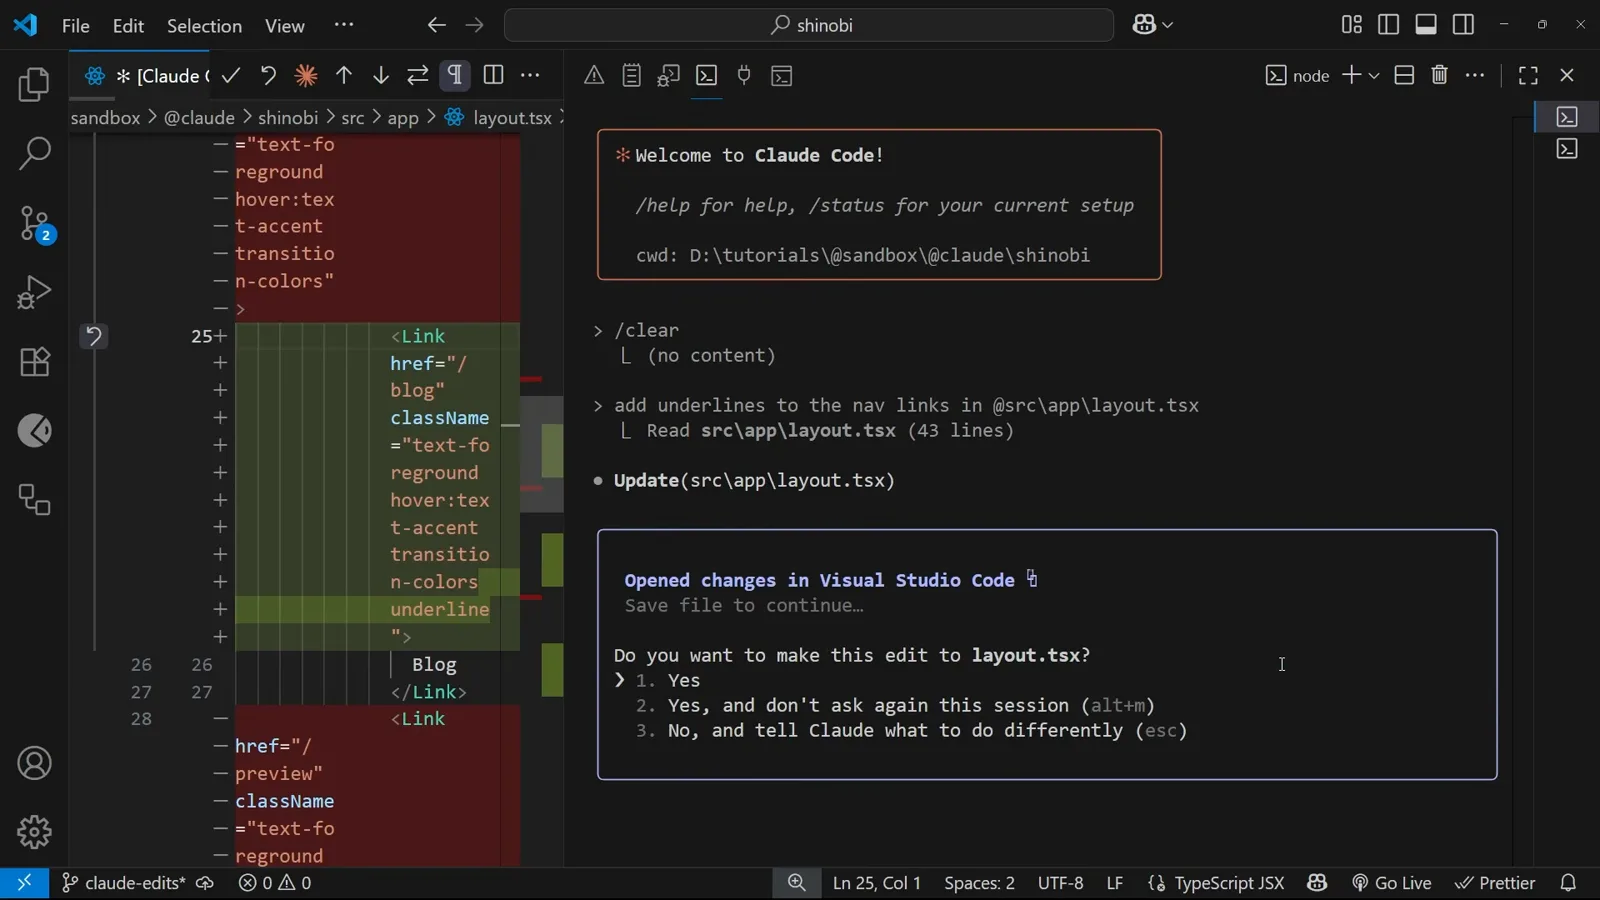
Task: Open the Customize Layout icon
Action: pyautogui.click(x=1352, y=25)
